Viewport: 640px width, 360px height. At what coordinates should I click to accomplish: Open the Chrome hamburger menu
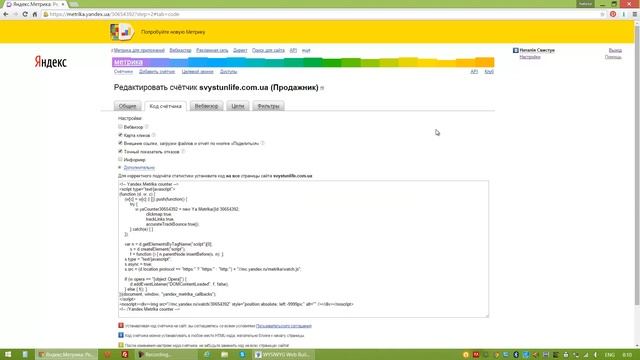tap(635, 14)
